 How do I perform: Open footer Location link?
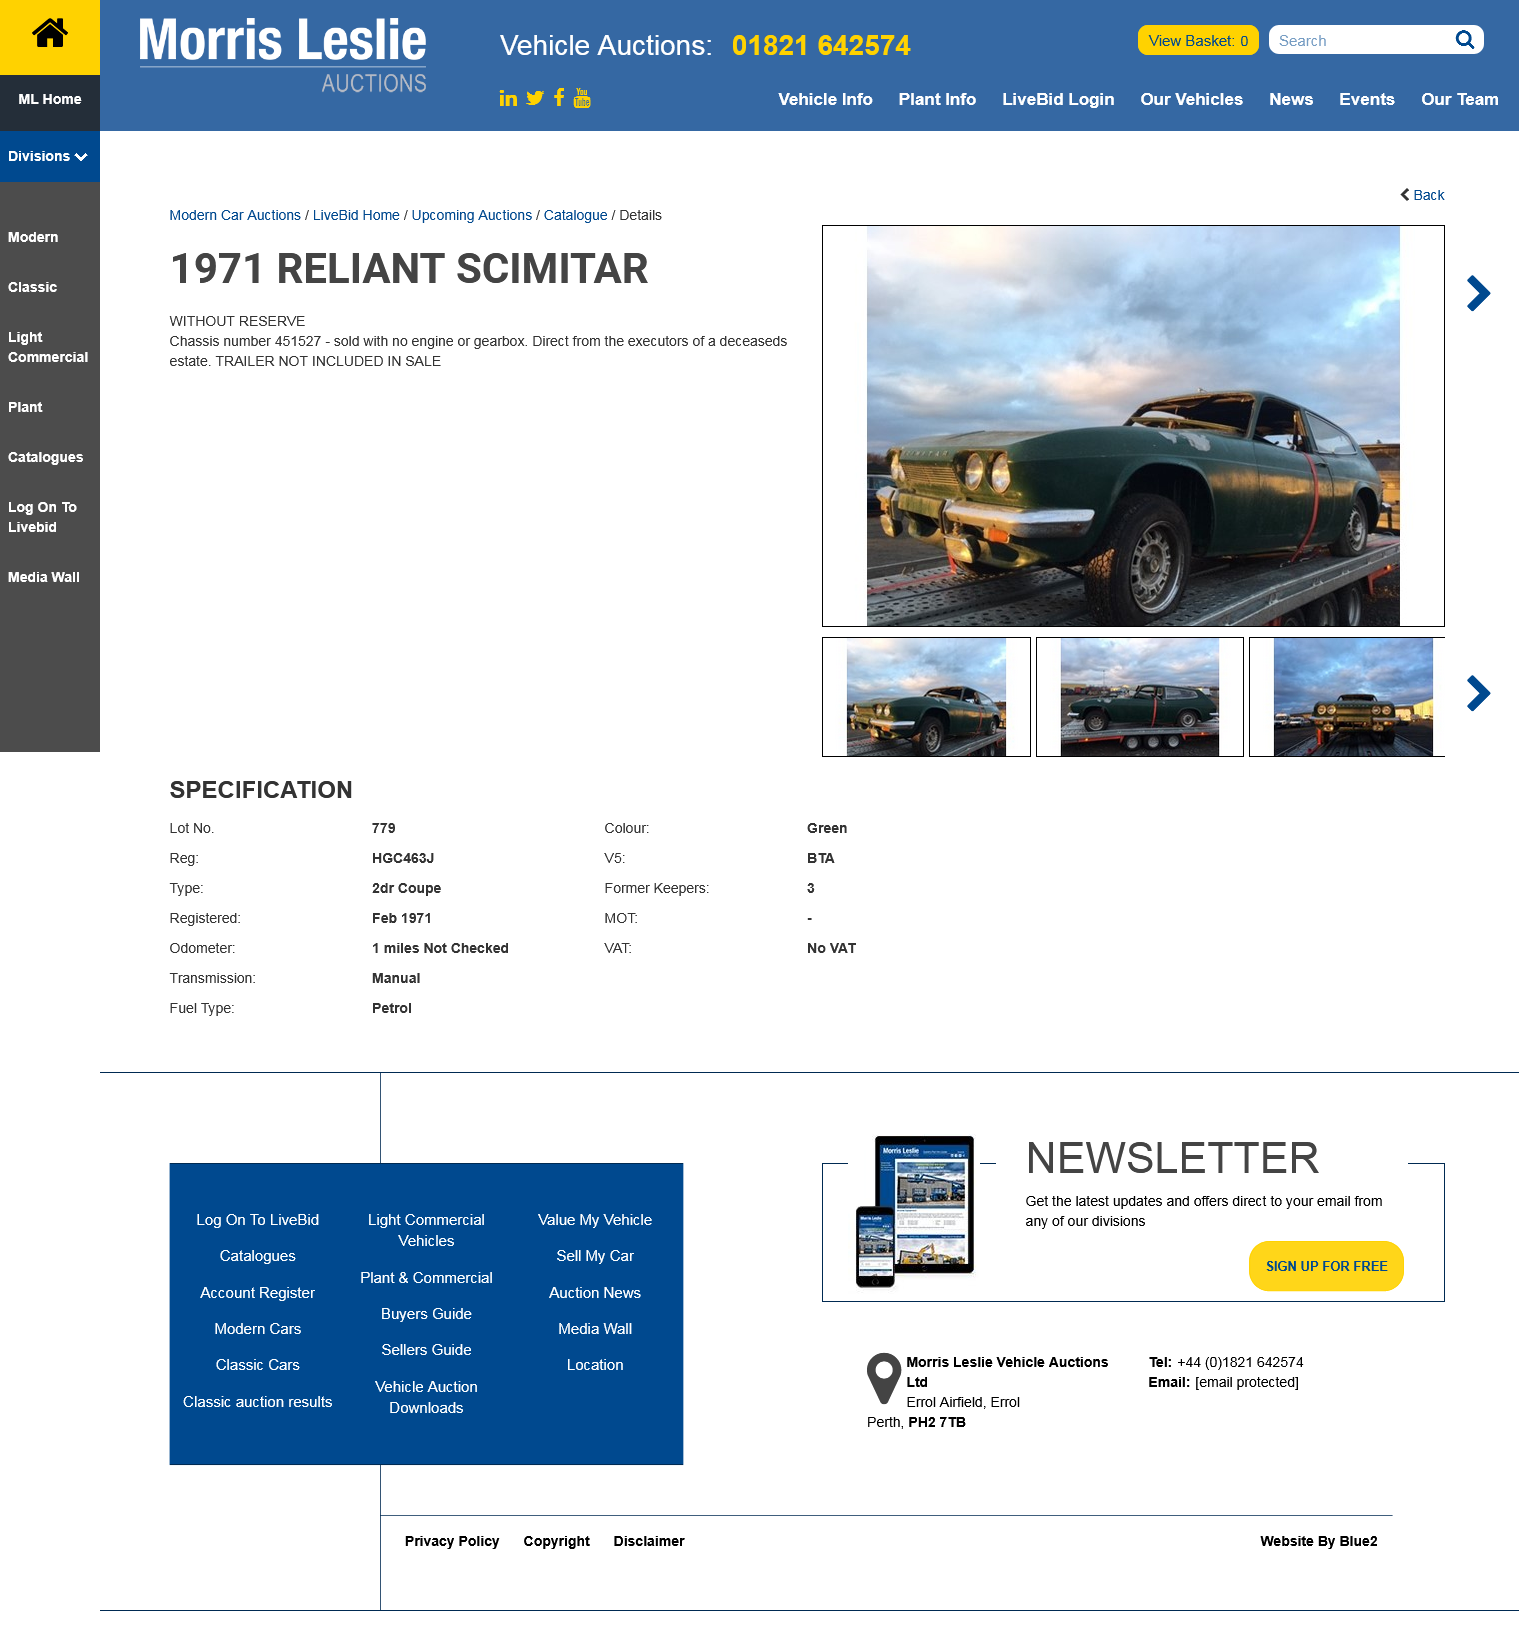coord(595,1365)
